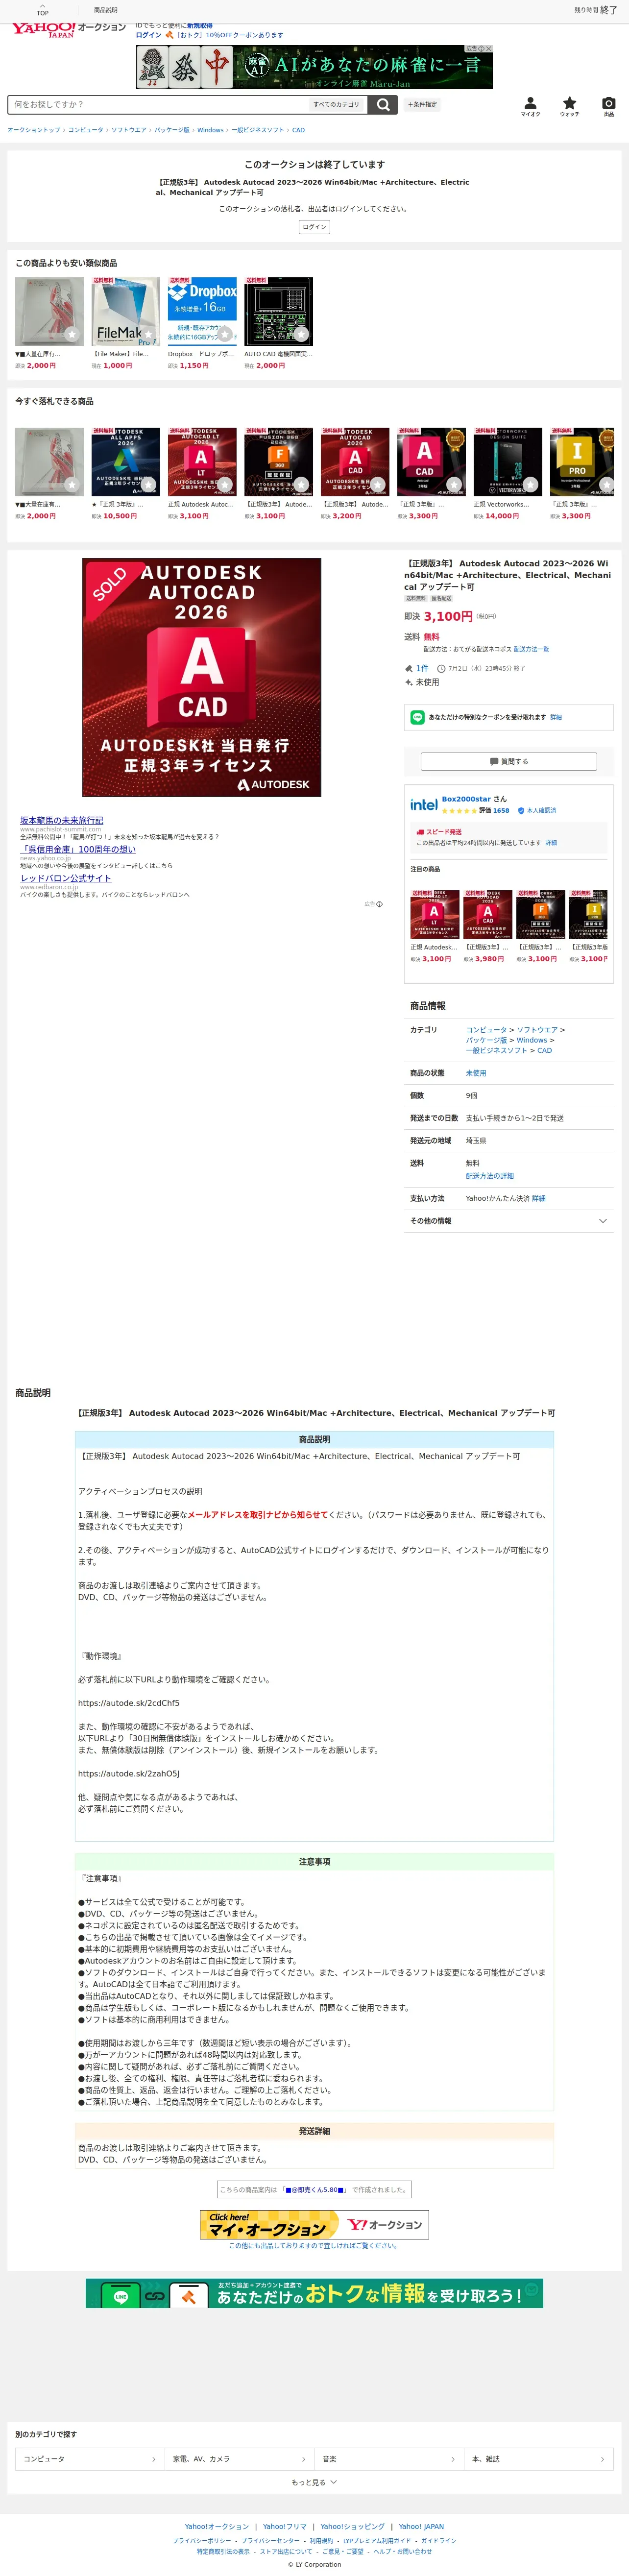The width and height of the screenshot is (629, 2576).
Task: Open 配送方法の詳細 link
Action: (490, 1176)
